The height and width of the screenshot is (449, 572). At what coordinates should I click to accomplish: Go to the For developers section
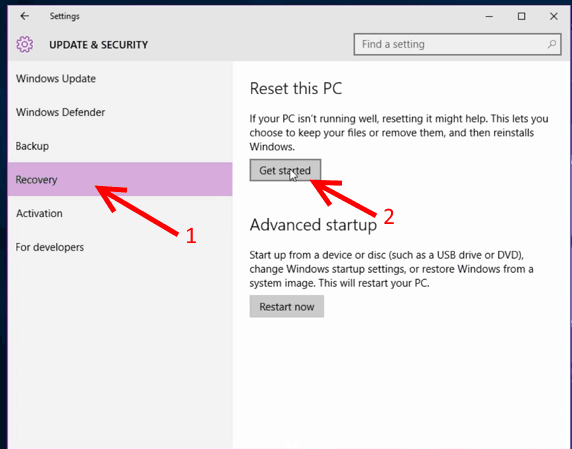point(50,247)
